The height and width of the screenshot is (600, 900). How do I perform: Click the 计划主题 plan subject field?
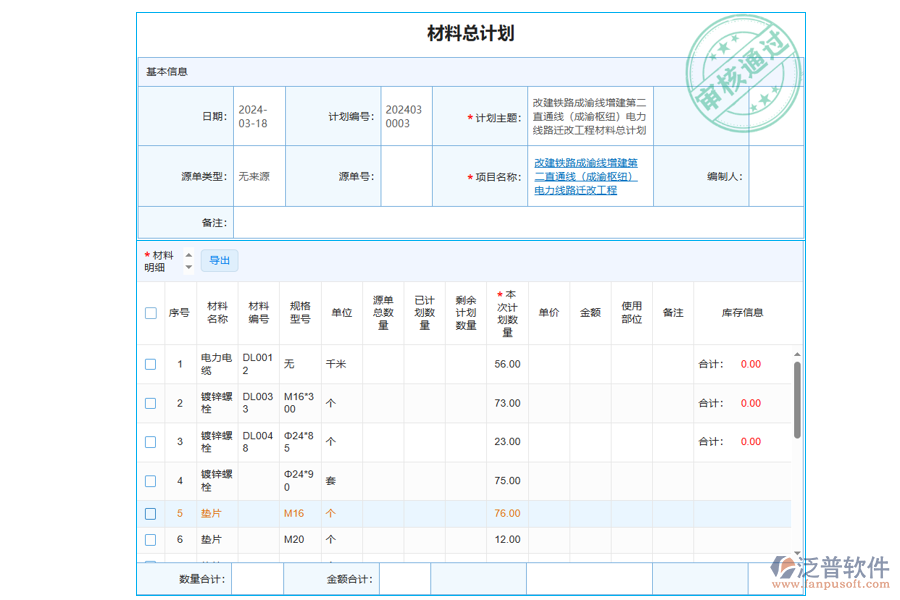(591, 115)
